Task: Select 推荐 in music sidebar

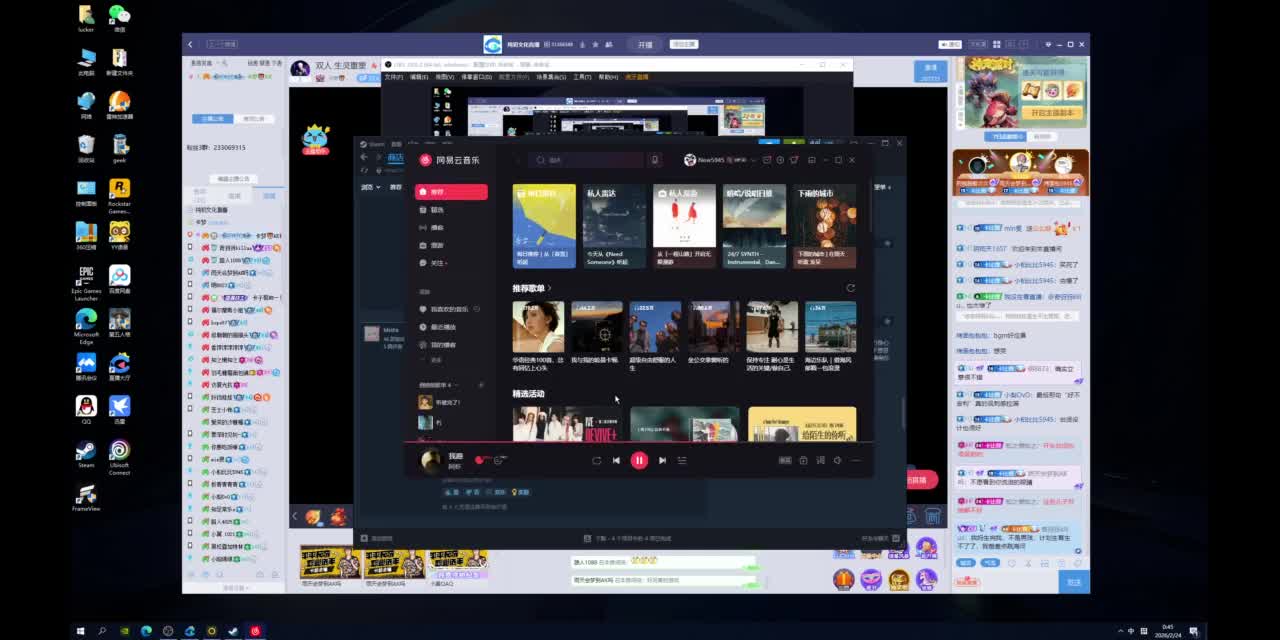Action: (x=451, y=192)
